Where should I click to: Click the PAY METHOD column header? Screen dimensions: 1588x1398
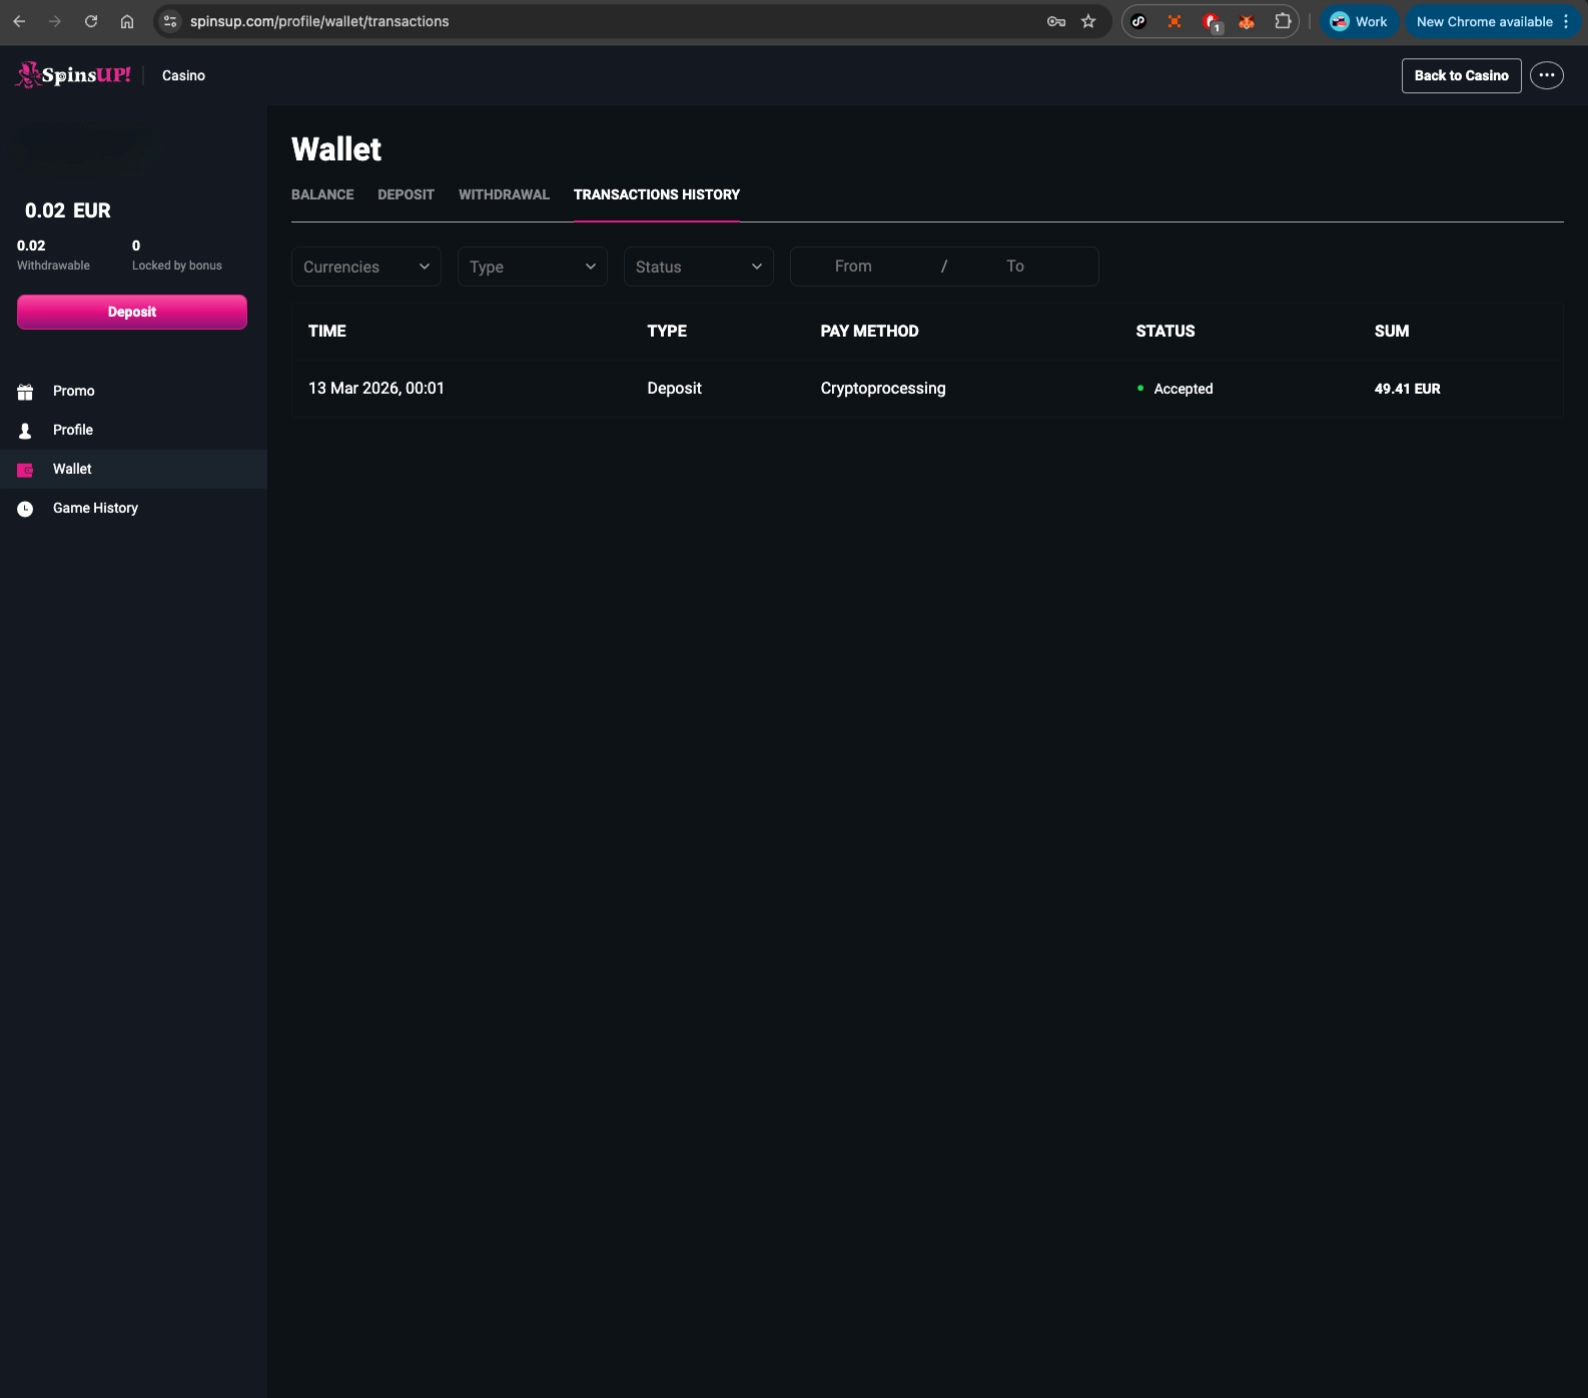pos(869,331)
